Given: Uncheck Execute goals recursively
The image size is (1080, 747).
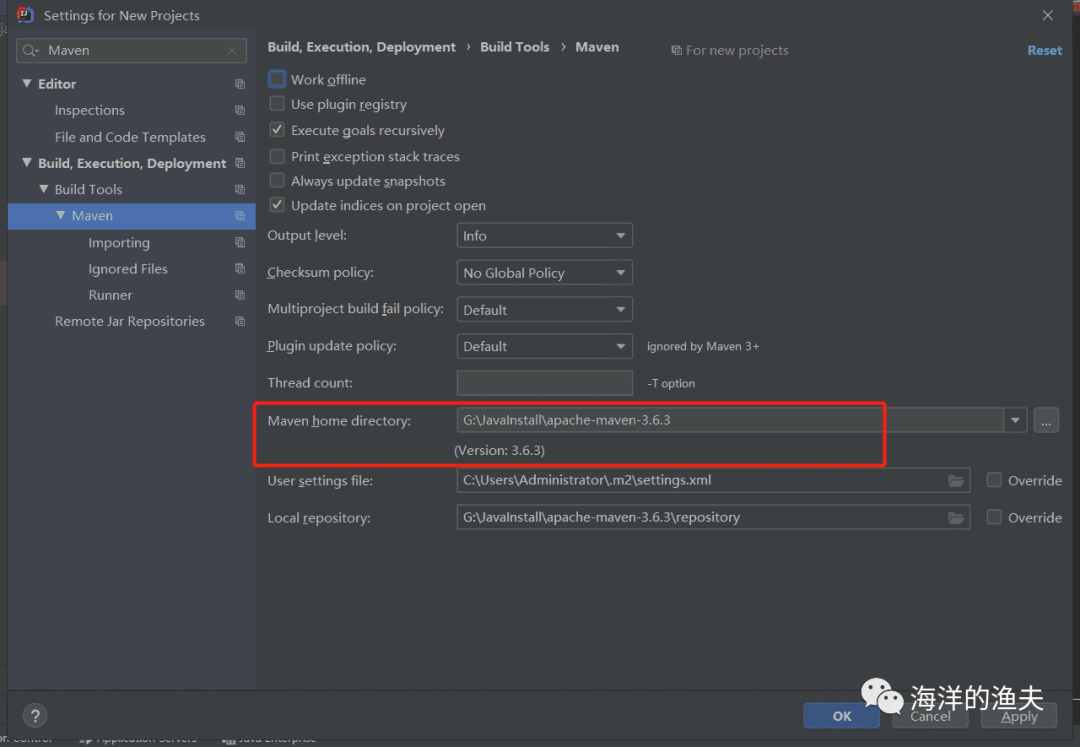Looking at the screenshot, I should point(277,129).
